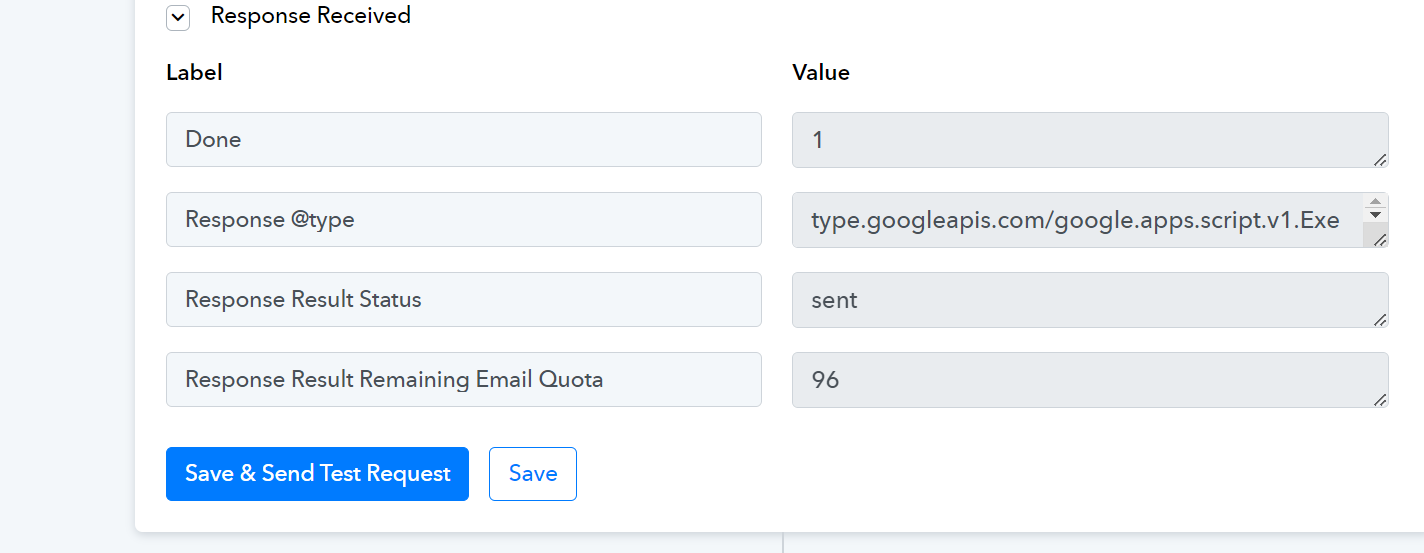
Task: Select the Done label field
Action: pyautogui.click(x=464, y=140)
